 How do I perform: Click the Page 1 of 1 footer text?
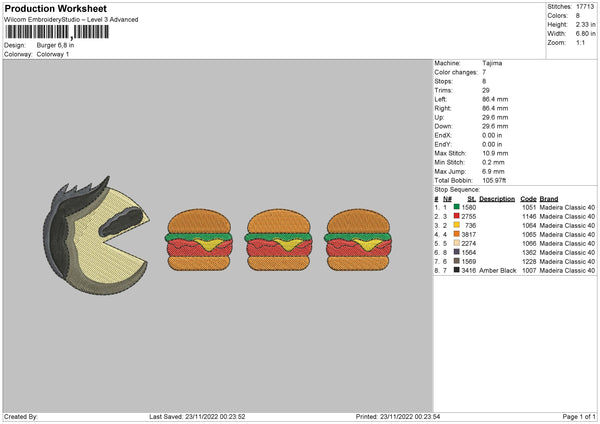click(x=579, y=416)
